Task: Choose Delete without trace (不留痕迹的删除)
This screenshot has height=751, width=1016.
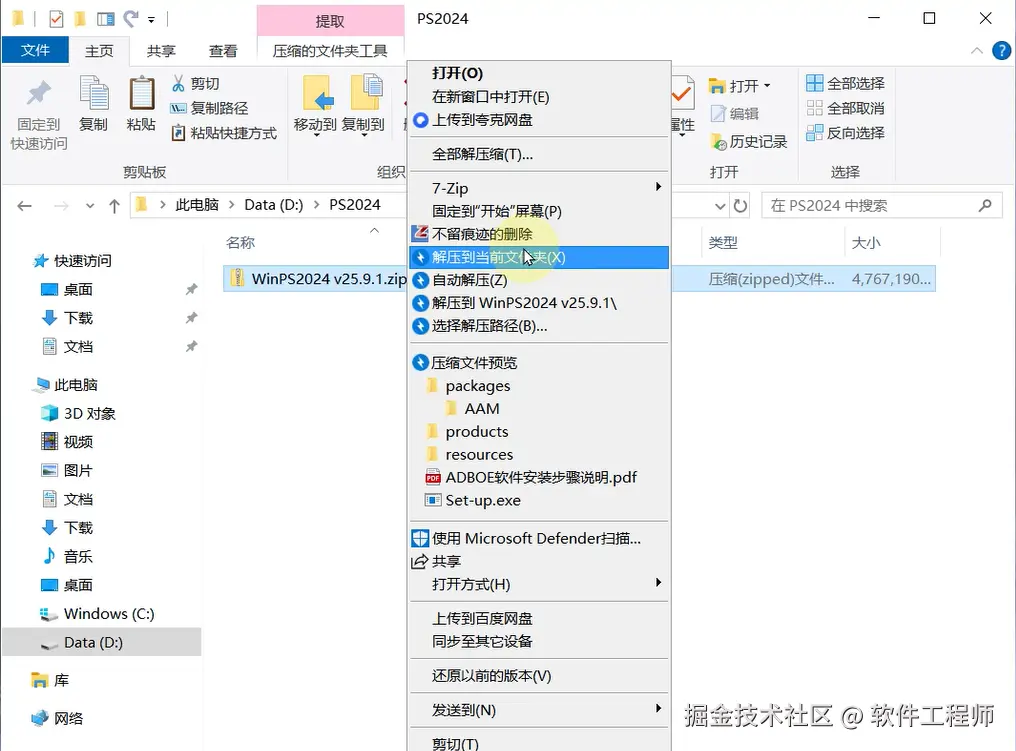Action: (x=539, y=234)
